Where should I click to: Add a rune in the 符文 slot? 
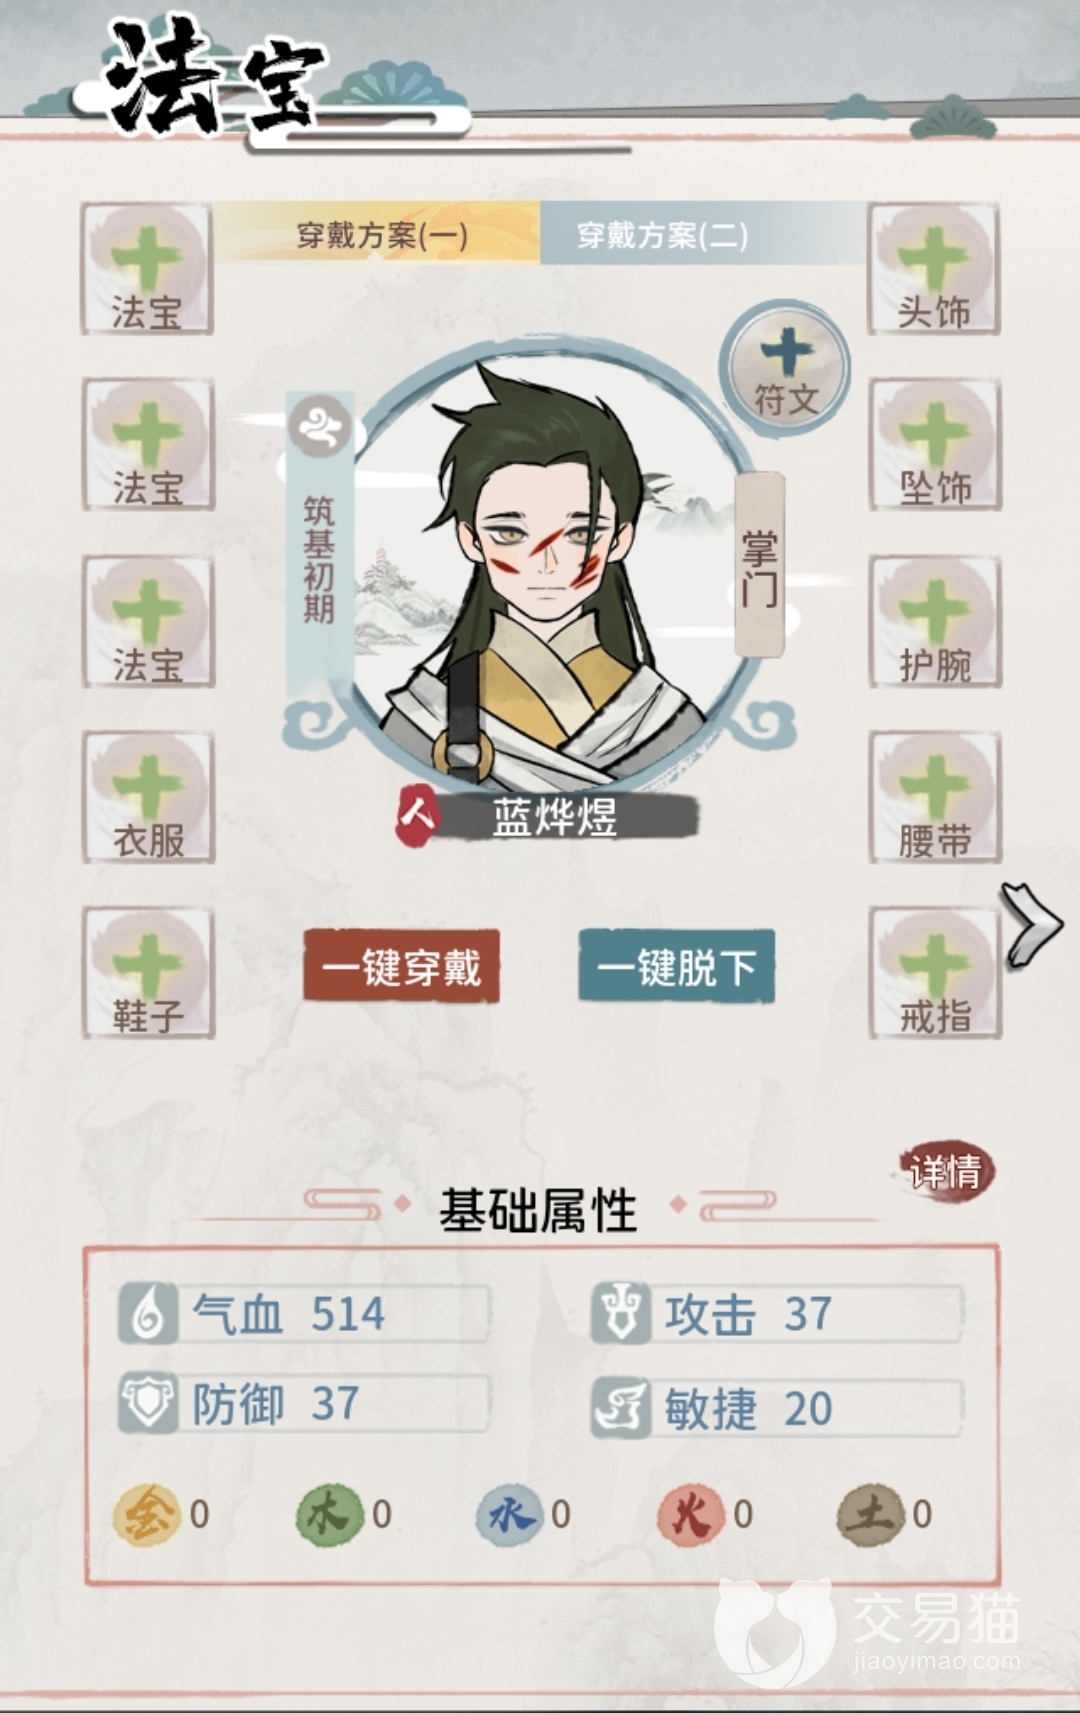click(786, 368)
